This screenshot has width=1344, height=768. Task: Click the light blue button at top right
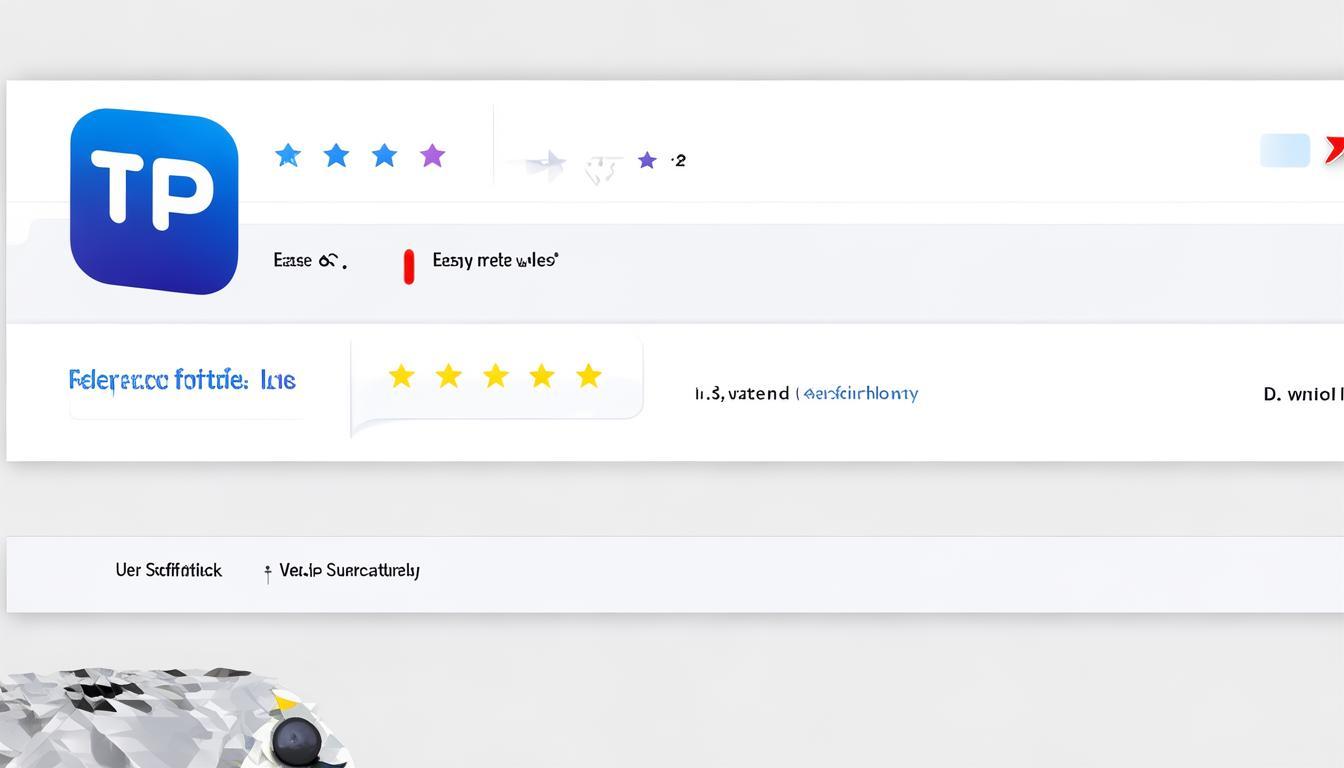click(1285, 150)
